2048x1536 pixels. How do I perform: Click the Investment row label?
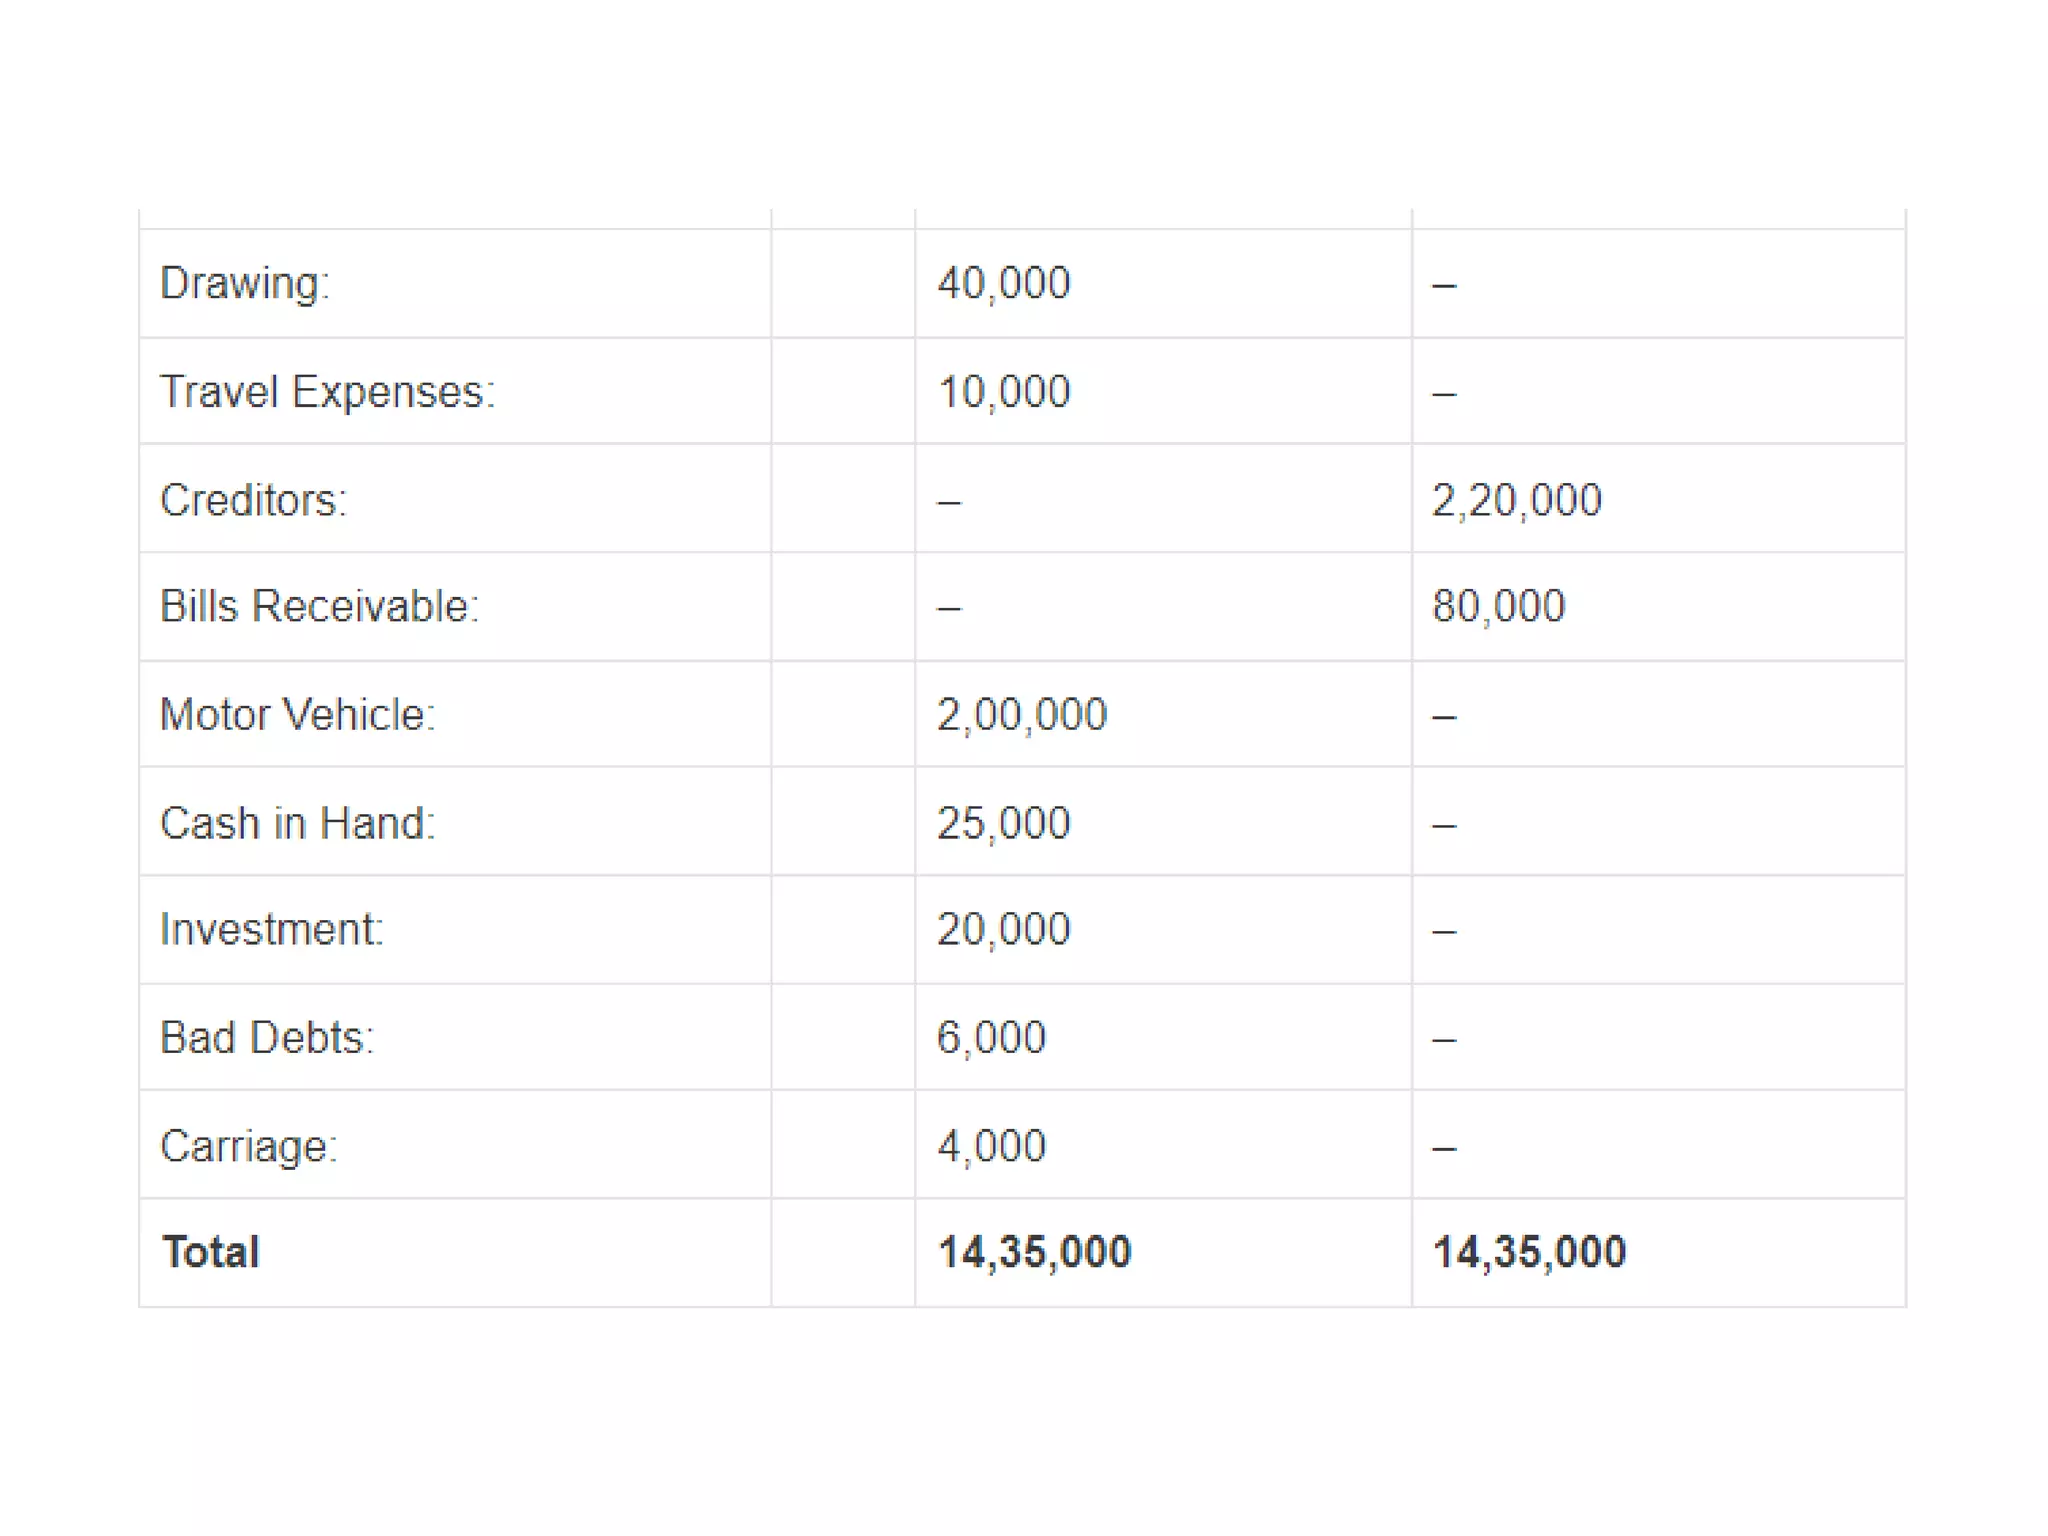[271, 930]
